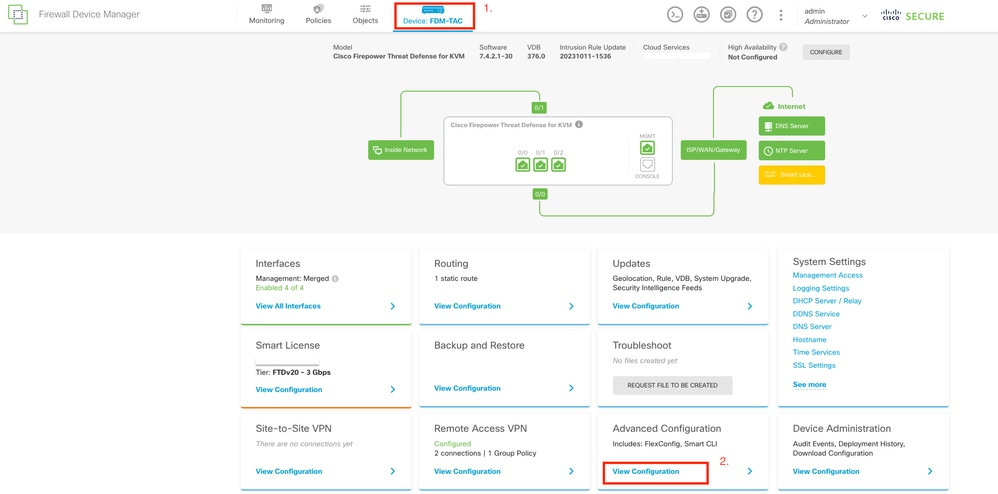This screenshot has height=494, width=998.
Task: Open the Monitoring tab
Action: [267, 15]
